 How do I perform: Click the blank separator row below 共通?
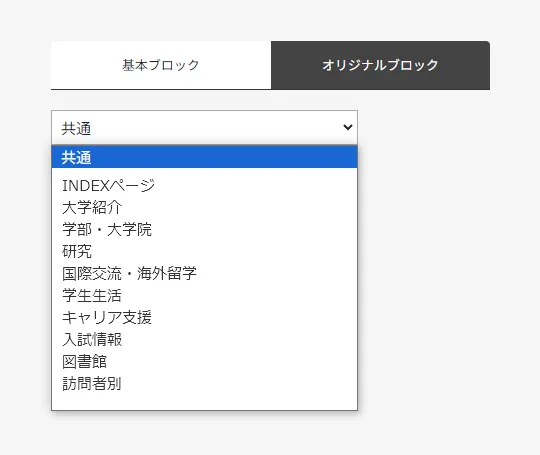204,172
